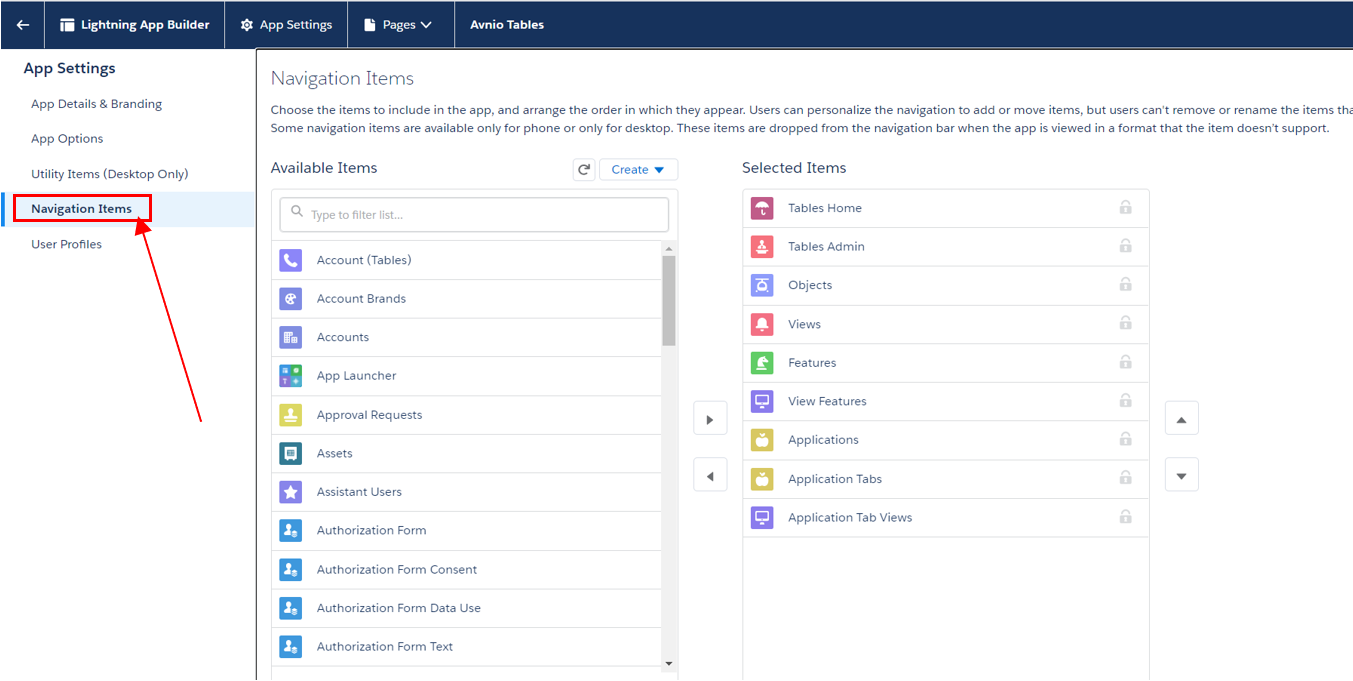Toggle lock icon on Views row
Viewport: 1353px width, 681px height.
click(x=1125, y=324)
